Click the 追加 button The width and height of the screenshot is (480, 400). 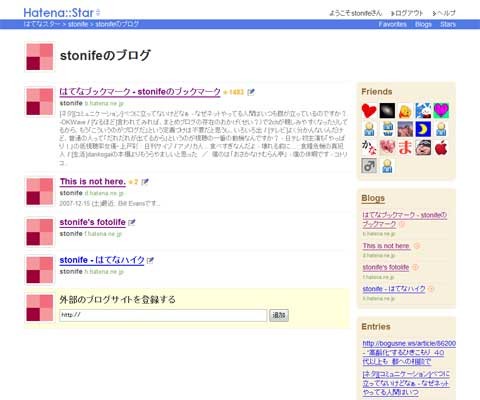click(x=279, y=315)
